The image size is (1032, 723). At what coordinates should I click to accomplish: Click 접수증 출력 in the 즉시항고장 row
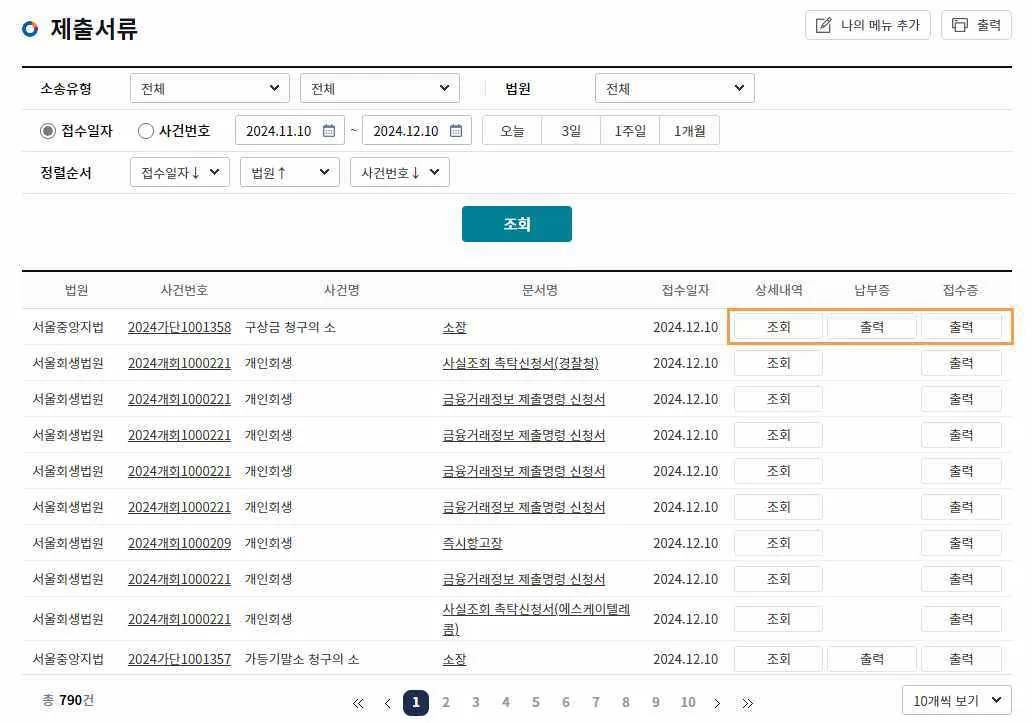pyautogui.click(x=961, y=543)
